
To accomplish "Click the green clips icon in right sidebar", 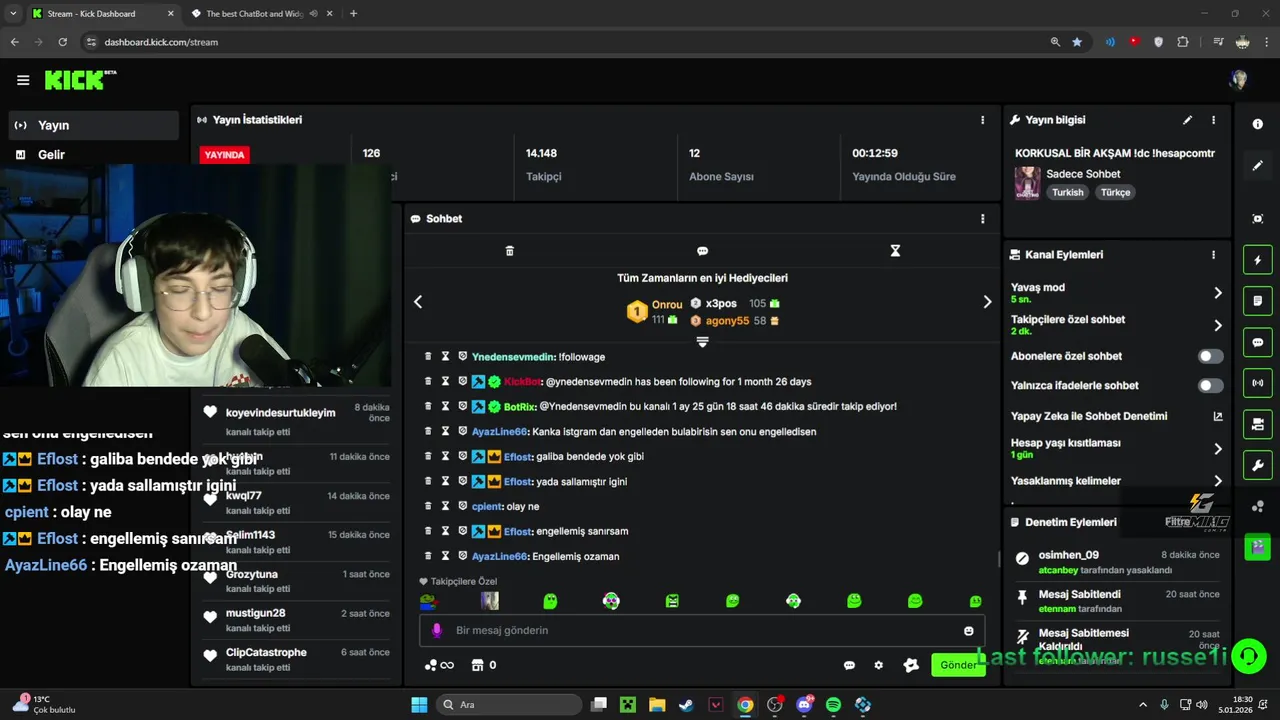I will point(1258,547).
